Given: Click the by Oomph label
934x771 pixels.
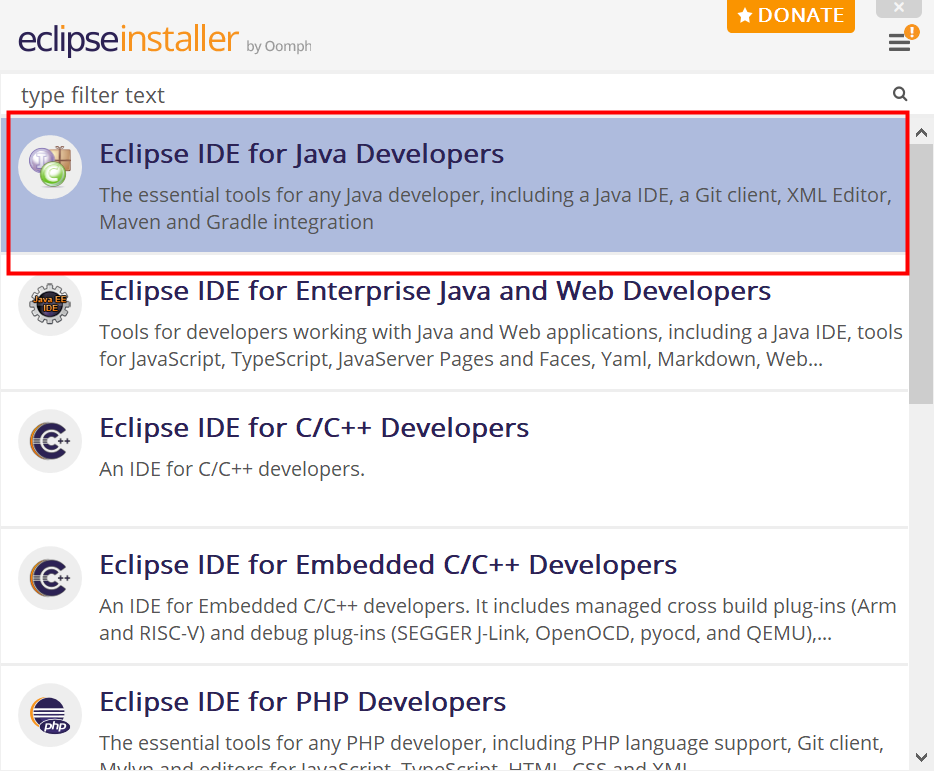Looking at the screenshot, I should pos(281,46).
